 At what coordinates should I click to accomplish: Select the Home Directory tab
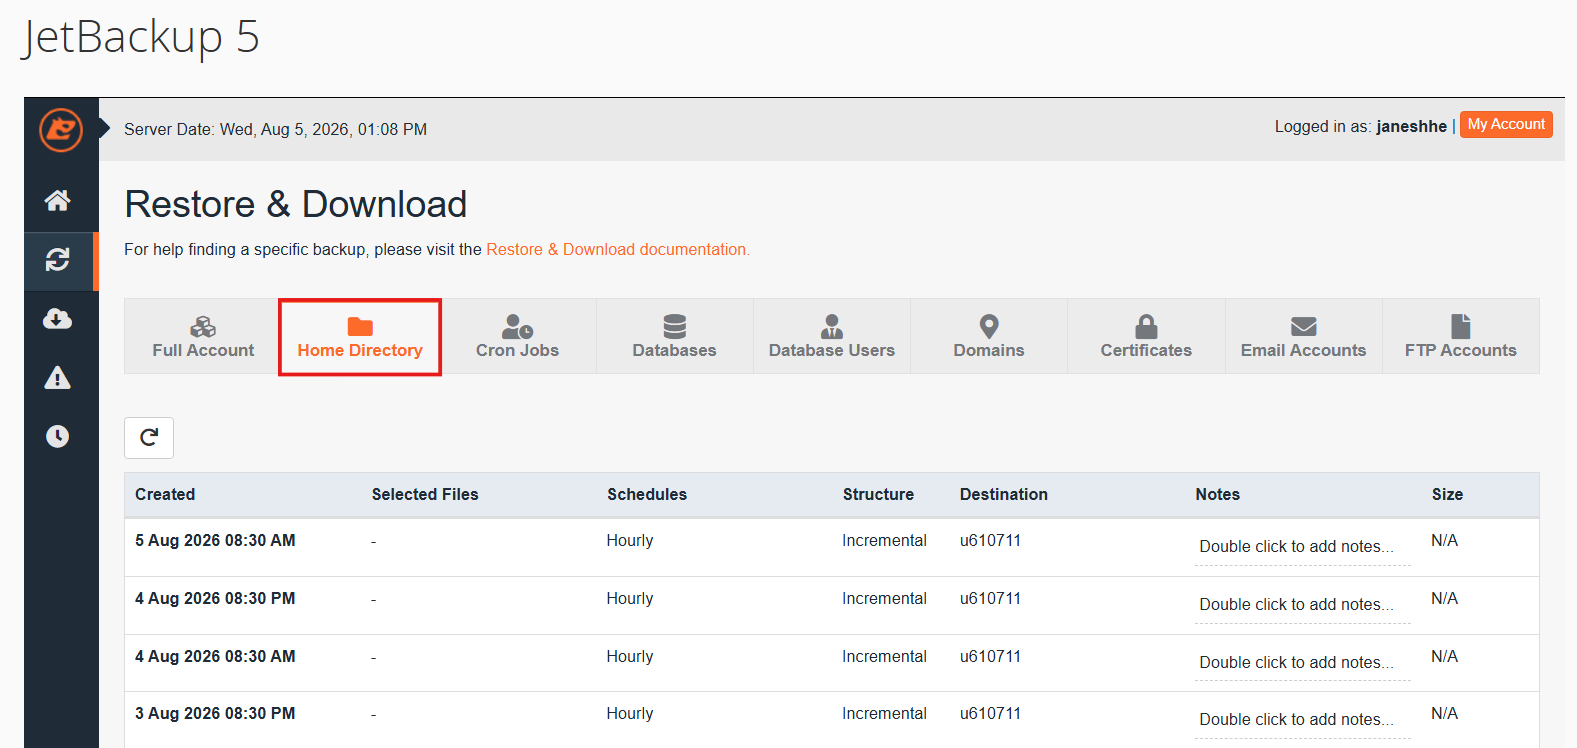[360, 336]
